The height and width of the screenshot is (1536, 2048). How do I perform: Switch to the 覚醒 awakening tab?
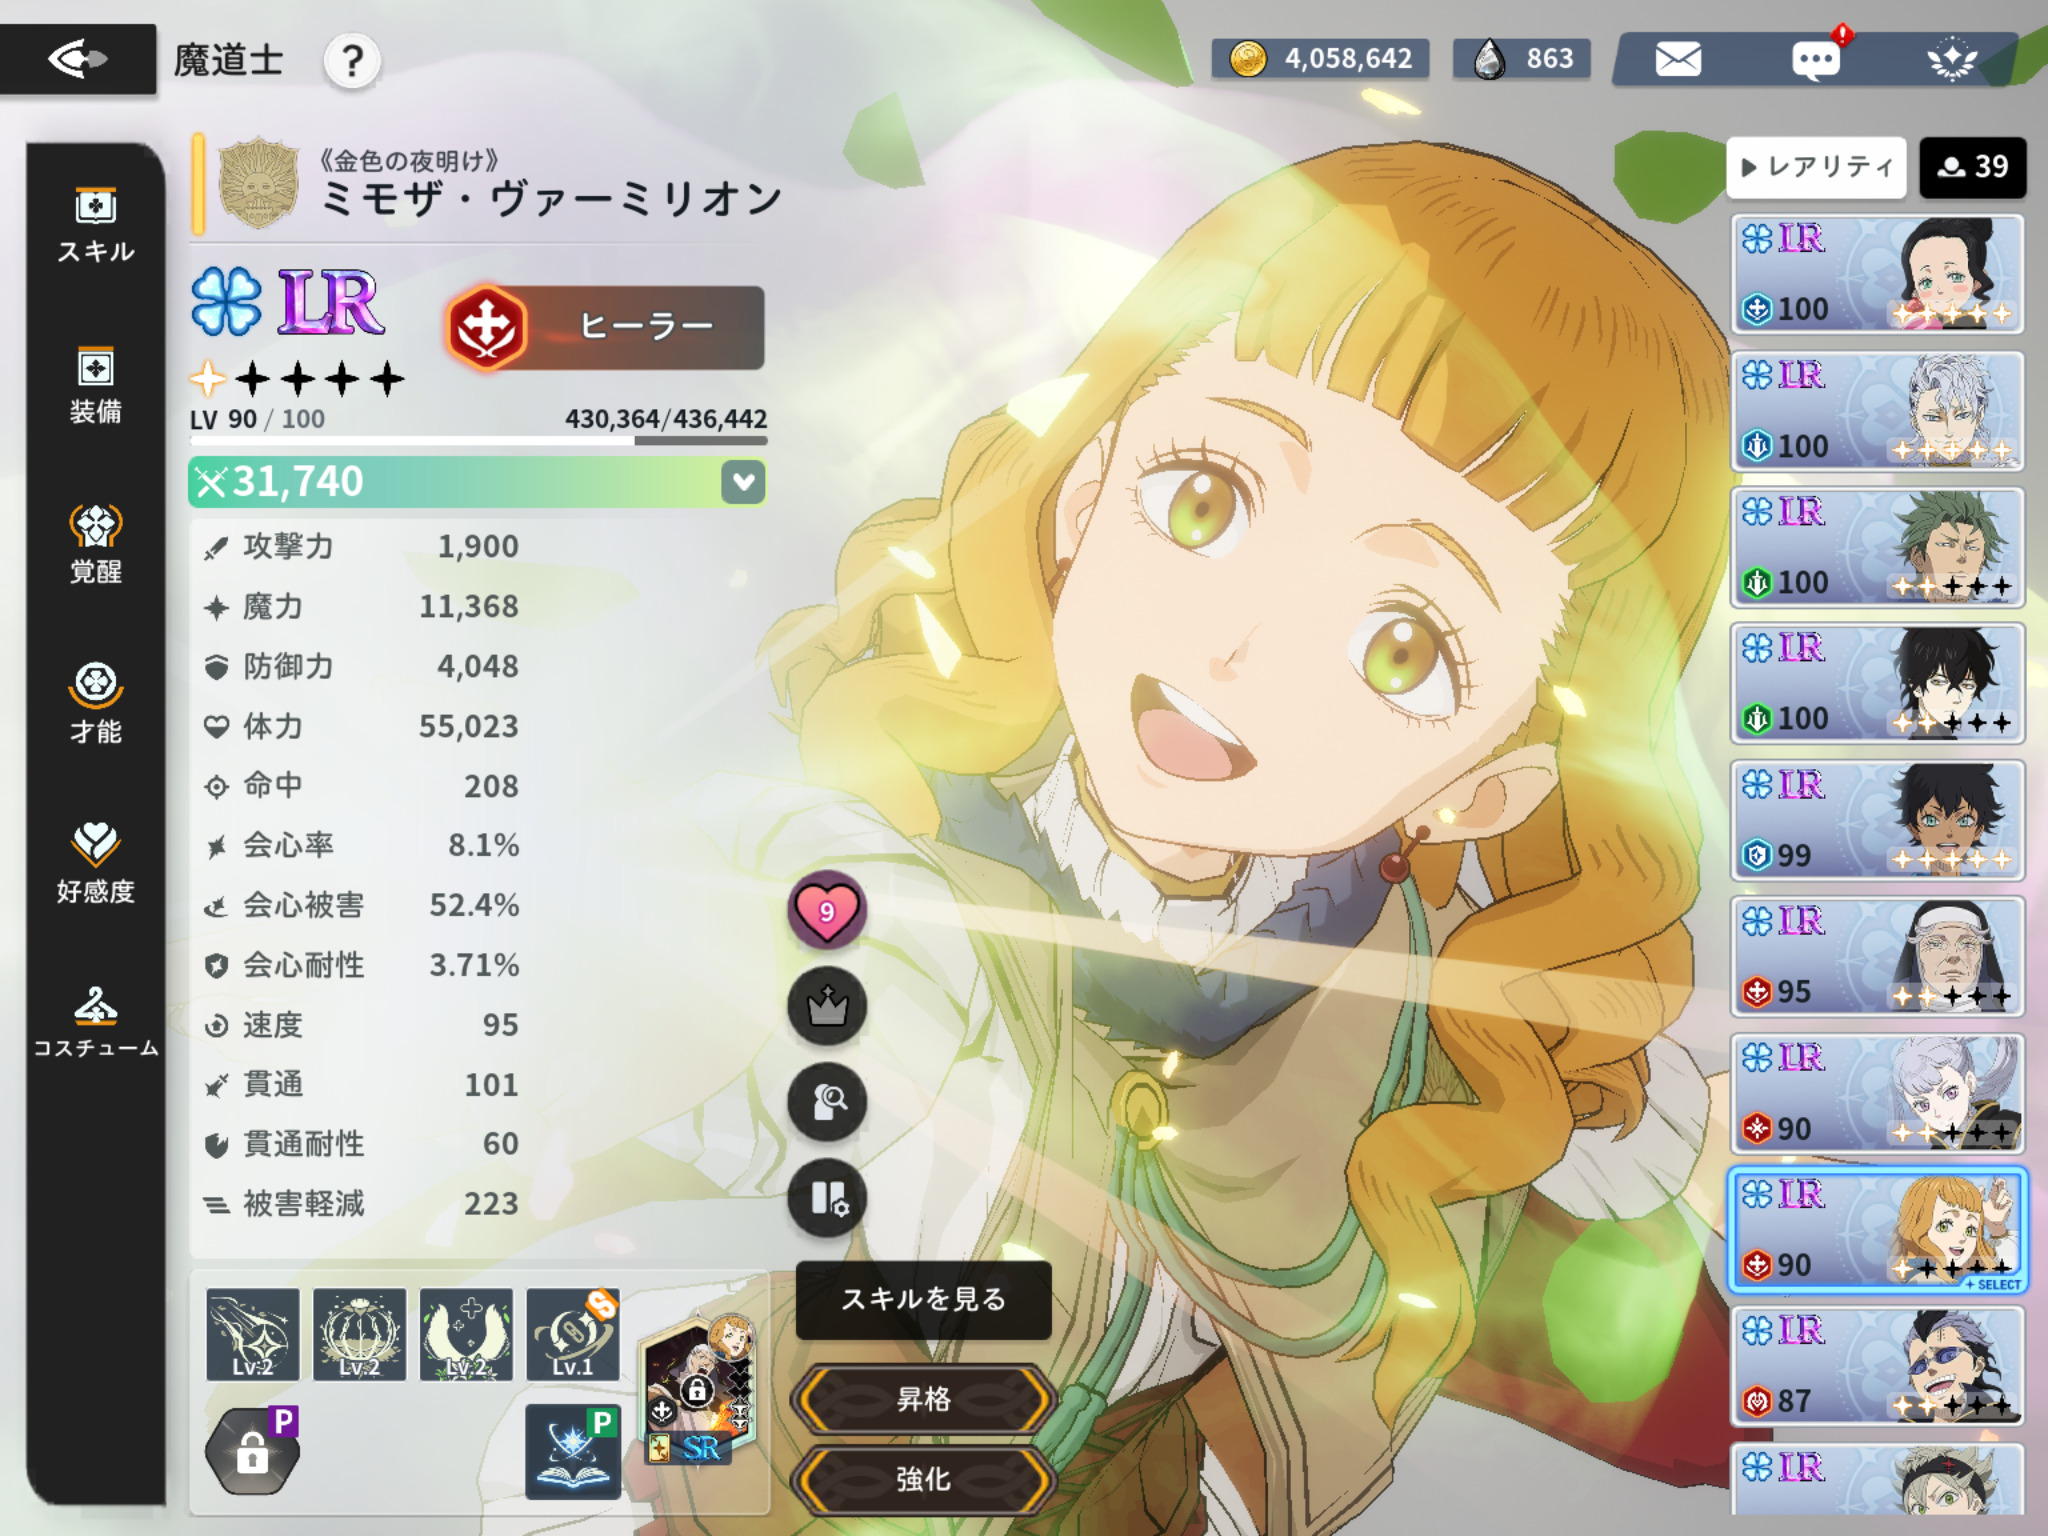pyautogui.click(x=96, y=546)
